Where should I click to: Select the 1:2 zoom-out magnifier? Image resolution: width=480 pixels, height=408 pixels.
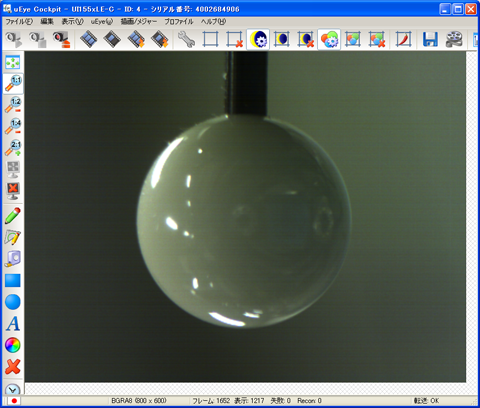click(x=13, y=105)
